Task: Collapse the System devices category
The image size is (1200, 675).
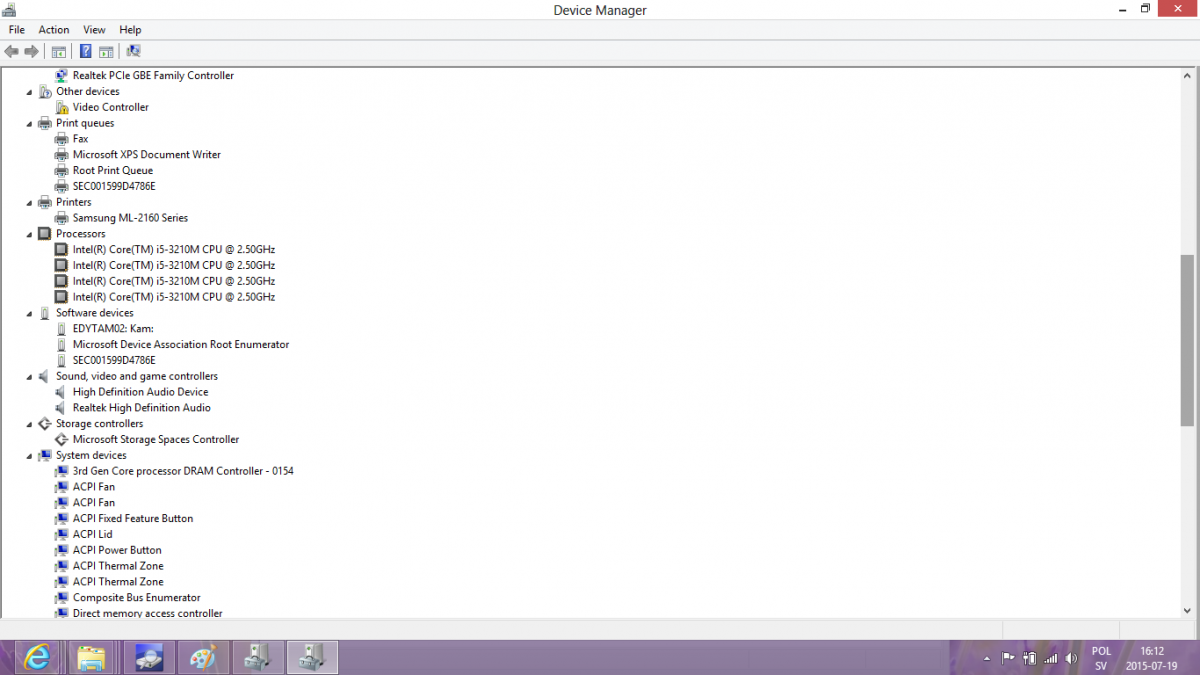Action: (30, 456)
